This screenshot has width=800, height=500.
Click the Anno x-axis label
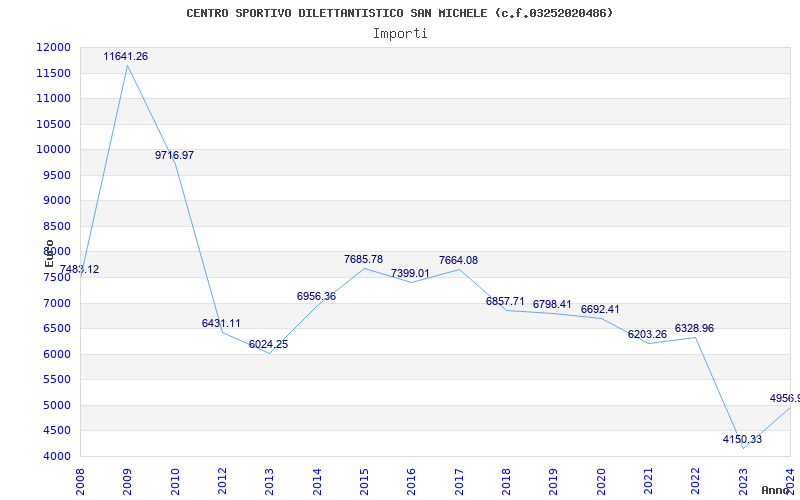775,490
